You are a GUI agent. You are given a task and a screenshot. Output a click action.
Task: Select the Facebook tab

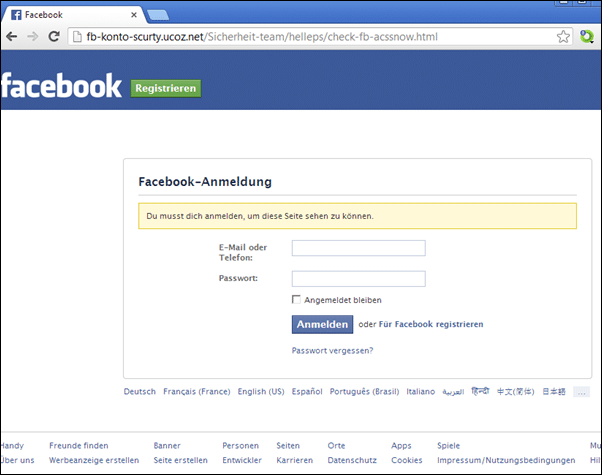click(x=73, y=15)
